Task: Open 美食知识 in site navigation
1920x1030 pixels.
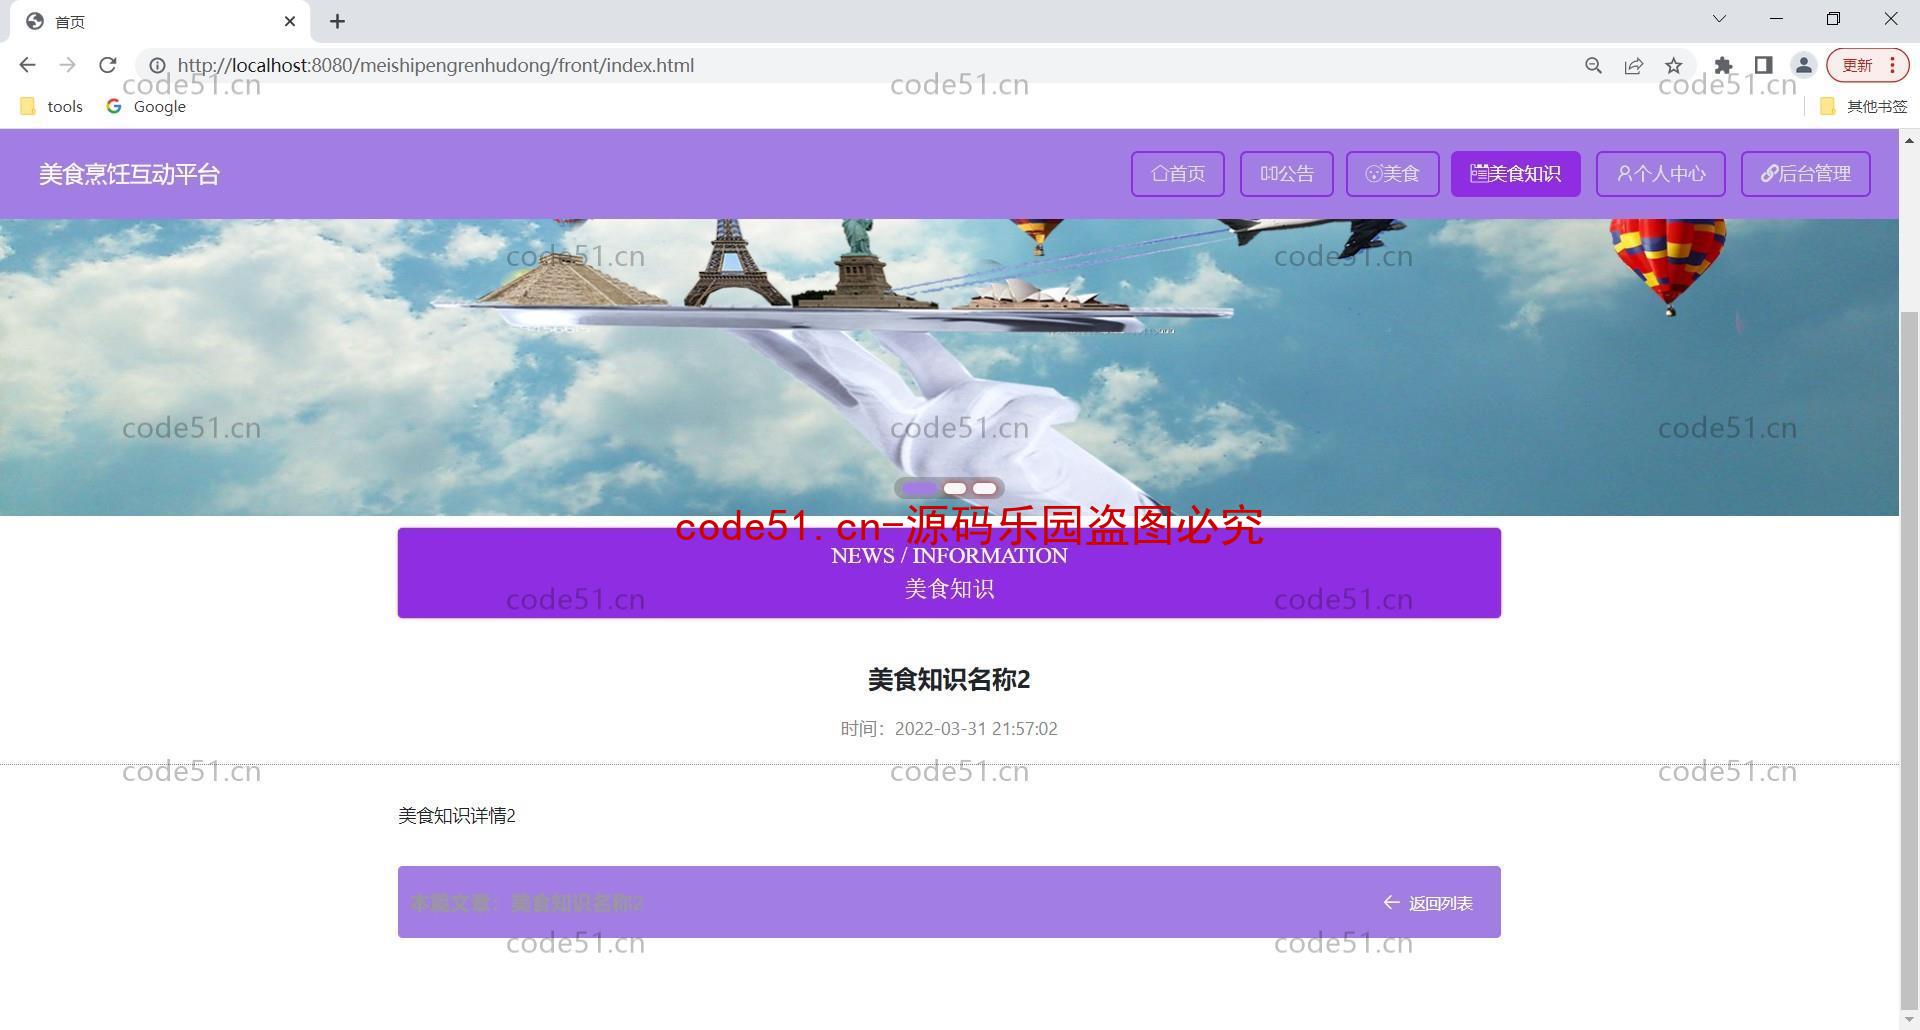Action: pos(1516,174)
